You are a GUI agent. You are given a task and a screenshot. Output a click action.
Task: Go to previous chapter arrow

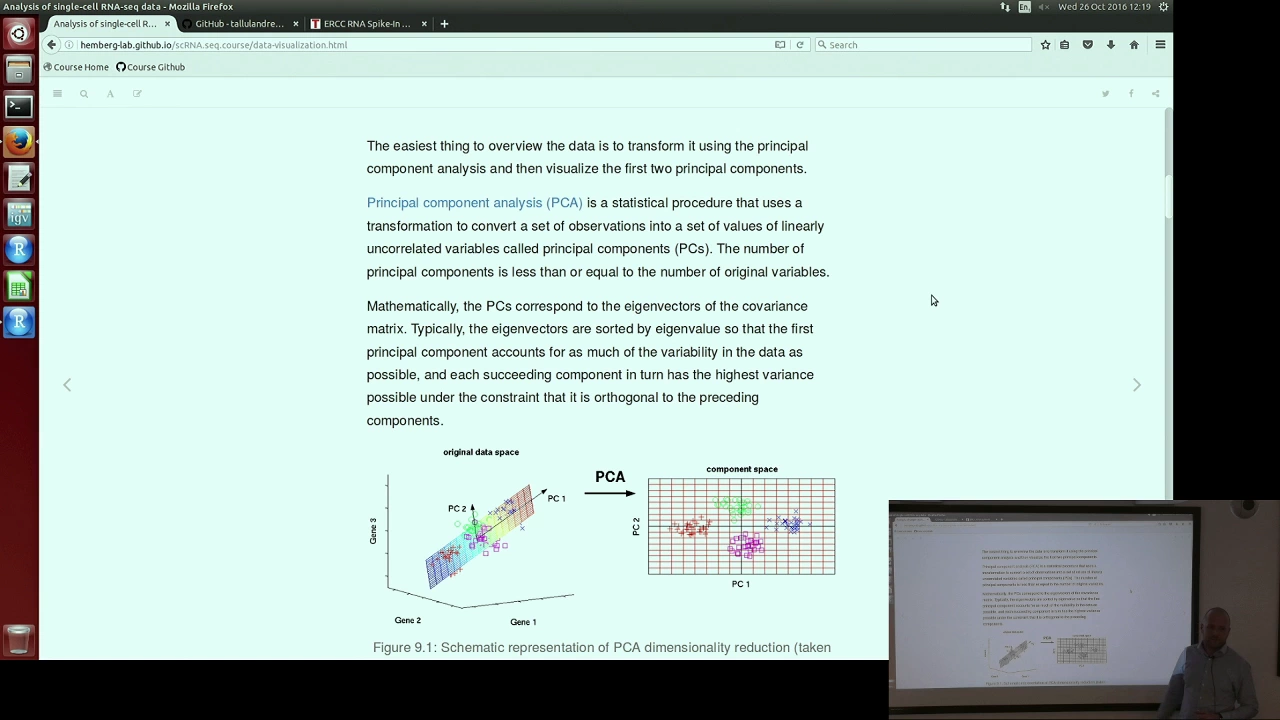[x=67, y=384]
